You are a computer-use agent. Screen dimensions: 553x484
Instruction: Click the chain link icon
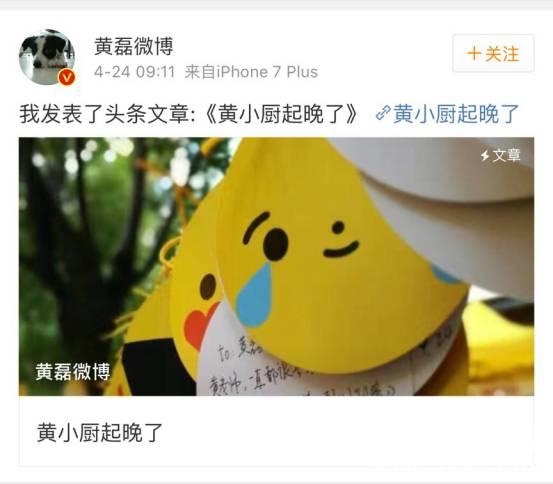pos(383,114)
